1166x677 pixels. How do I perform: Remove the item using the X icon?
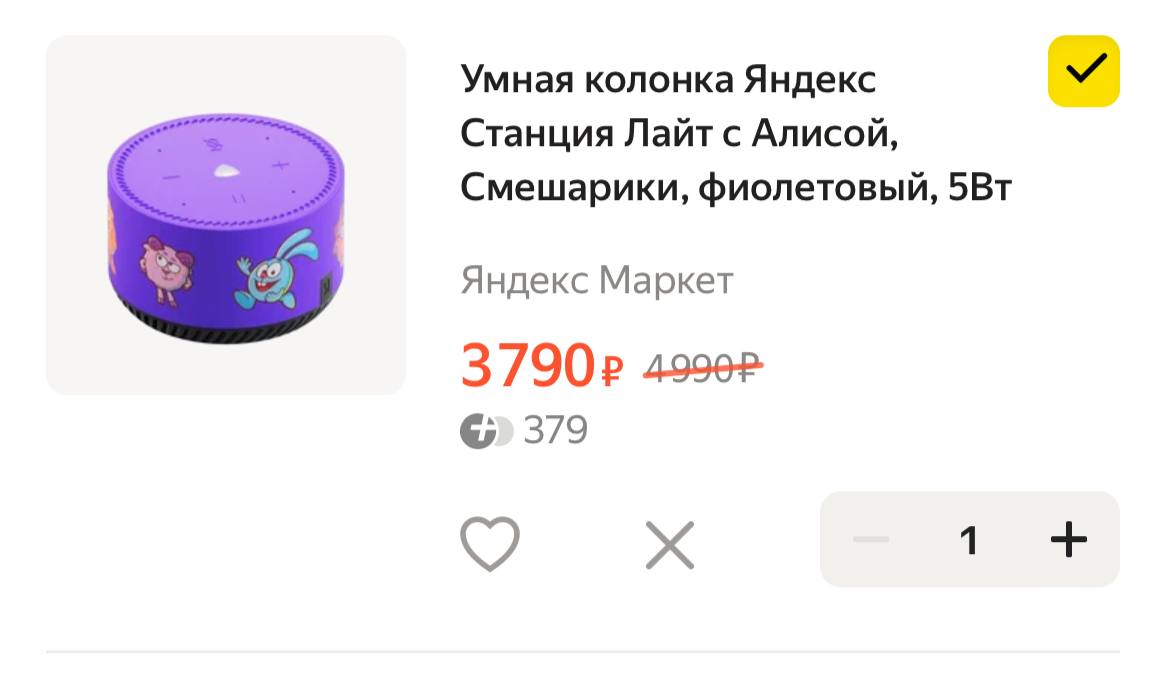(x=669, y=545)
